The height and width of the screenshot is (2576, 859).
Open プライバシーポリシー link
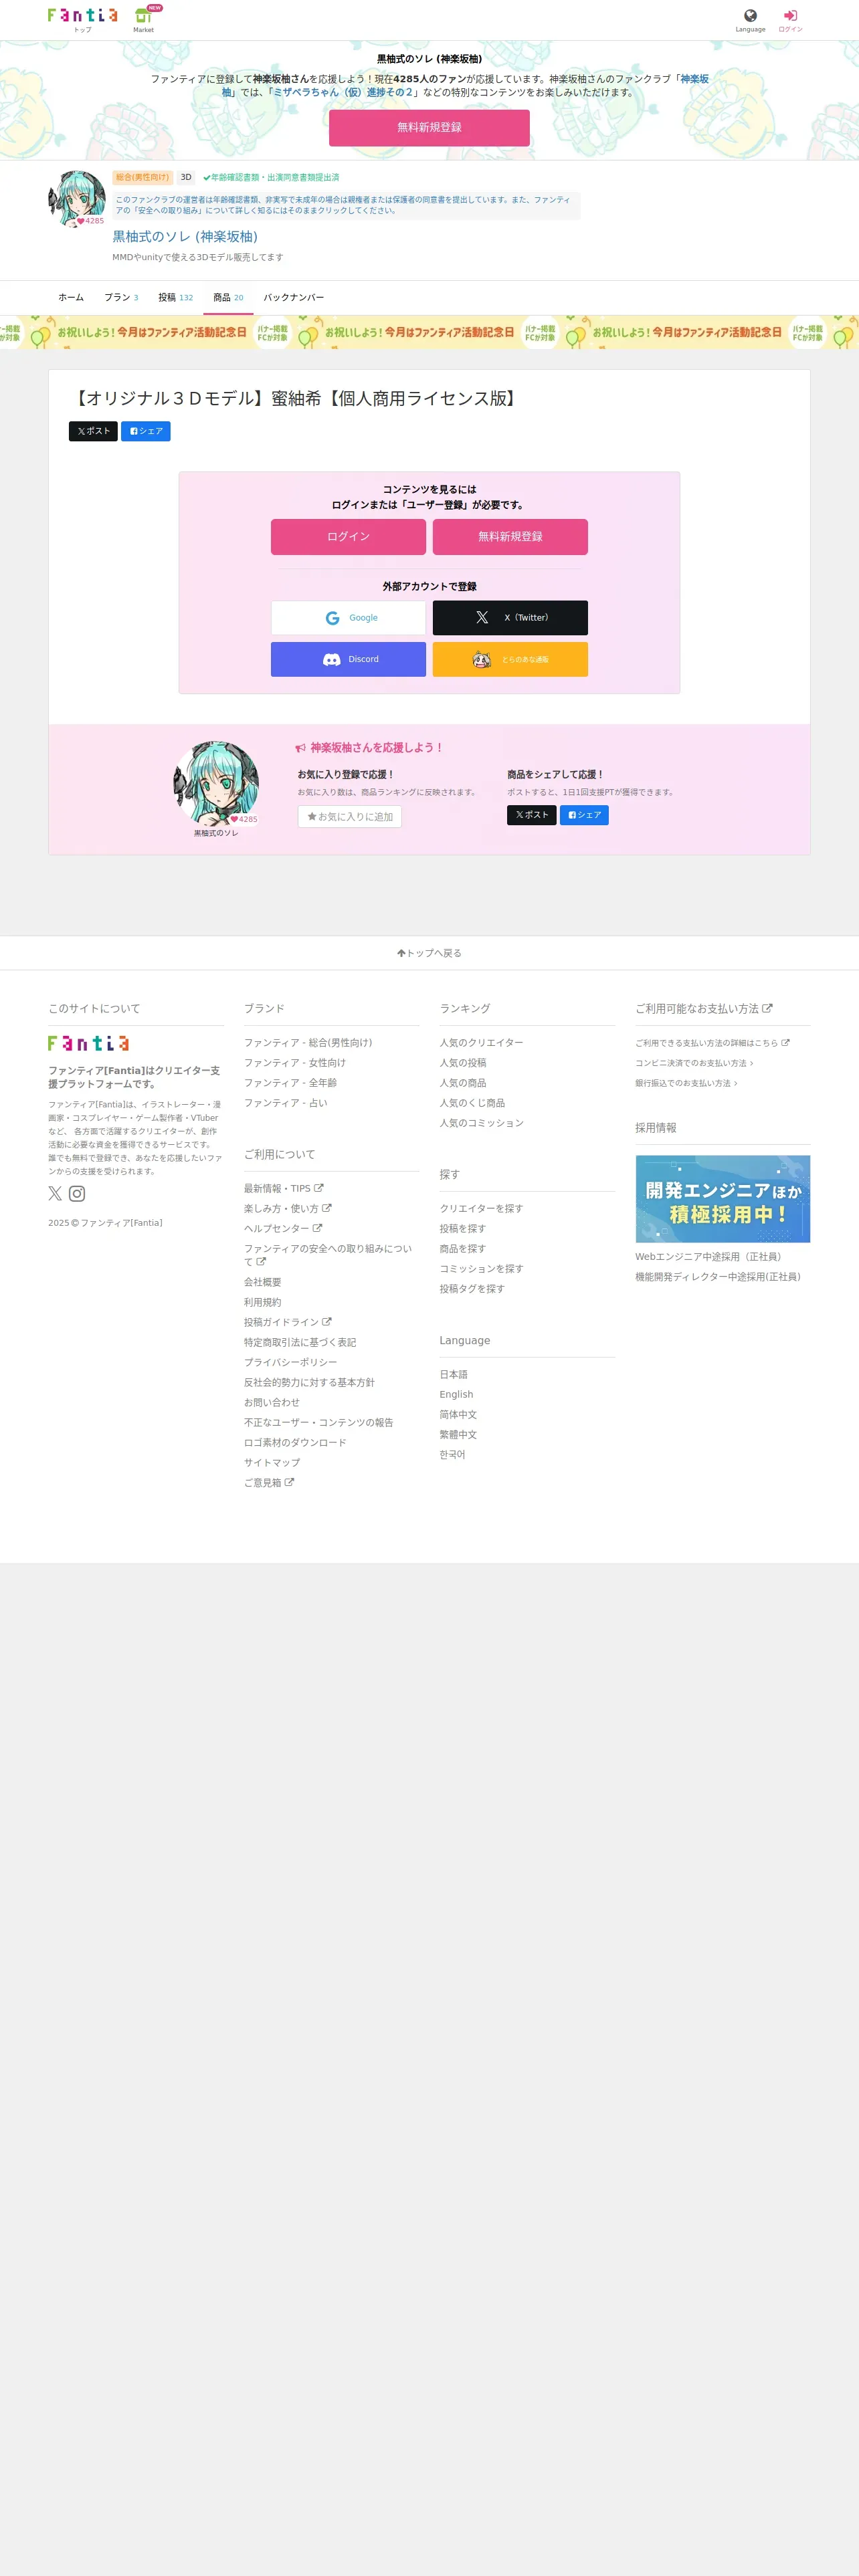pyautogui.click(x=290, y=1363)
